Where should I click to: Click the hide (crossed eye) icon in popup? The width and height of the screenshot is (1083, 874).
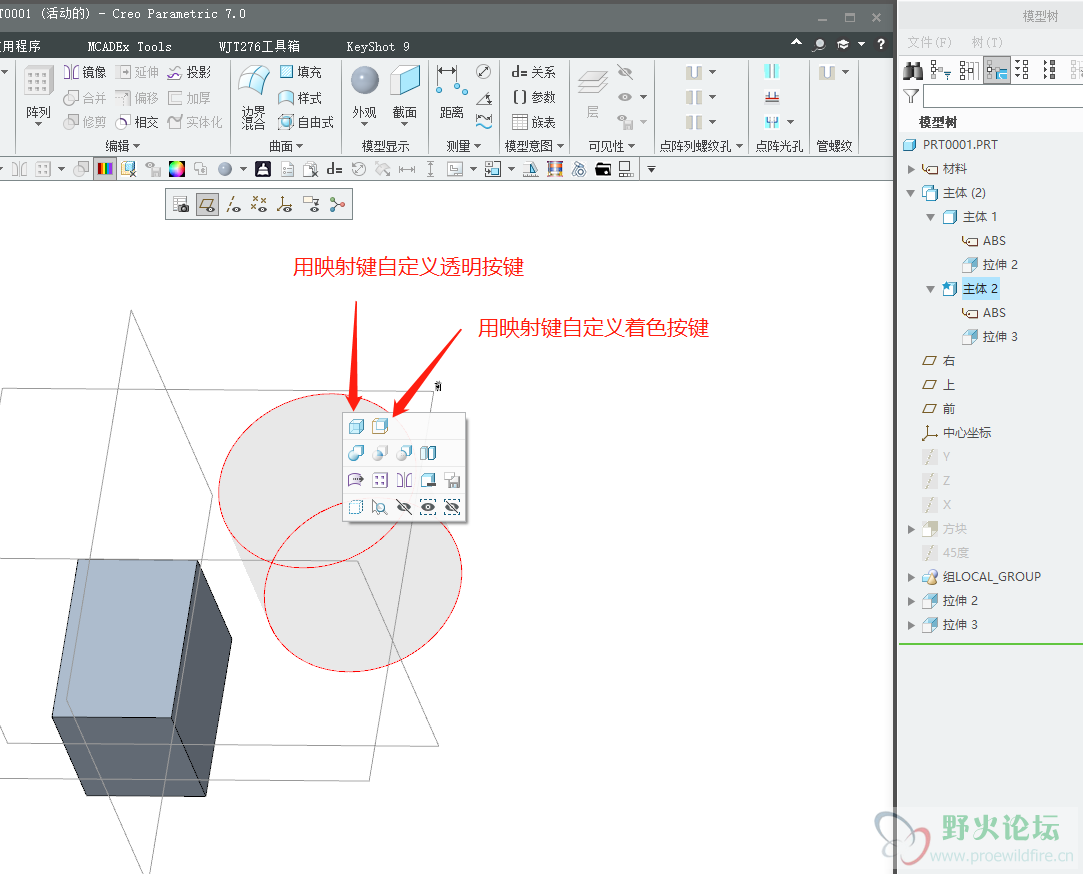(404, 508)
